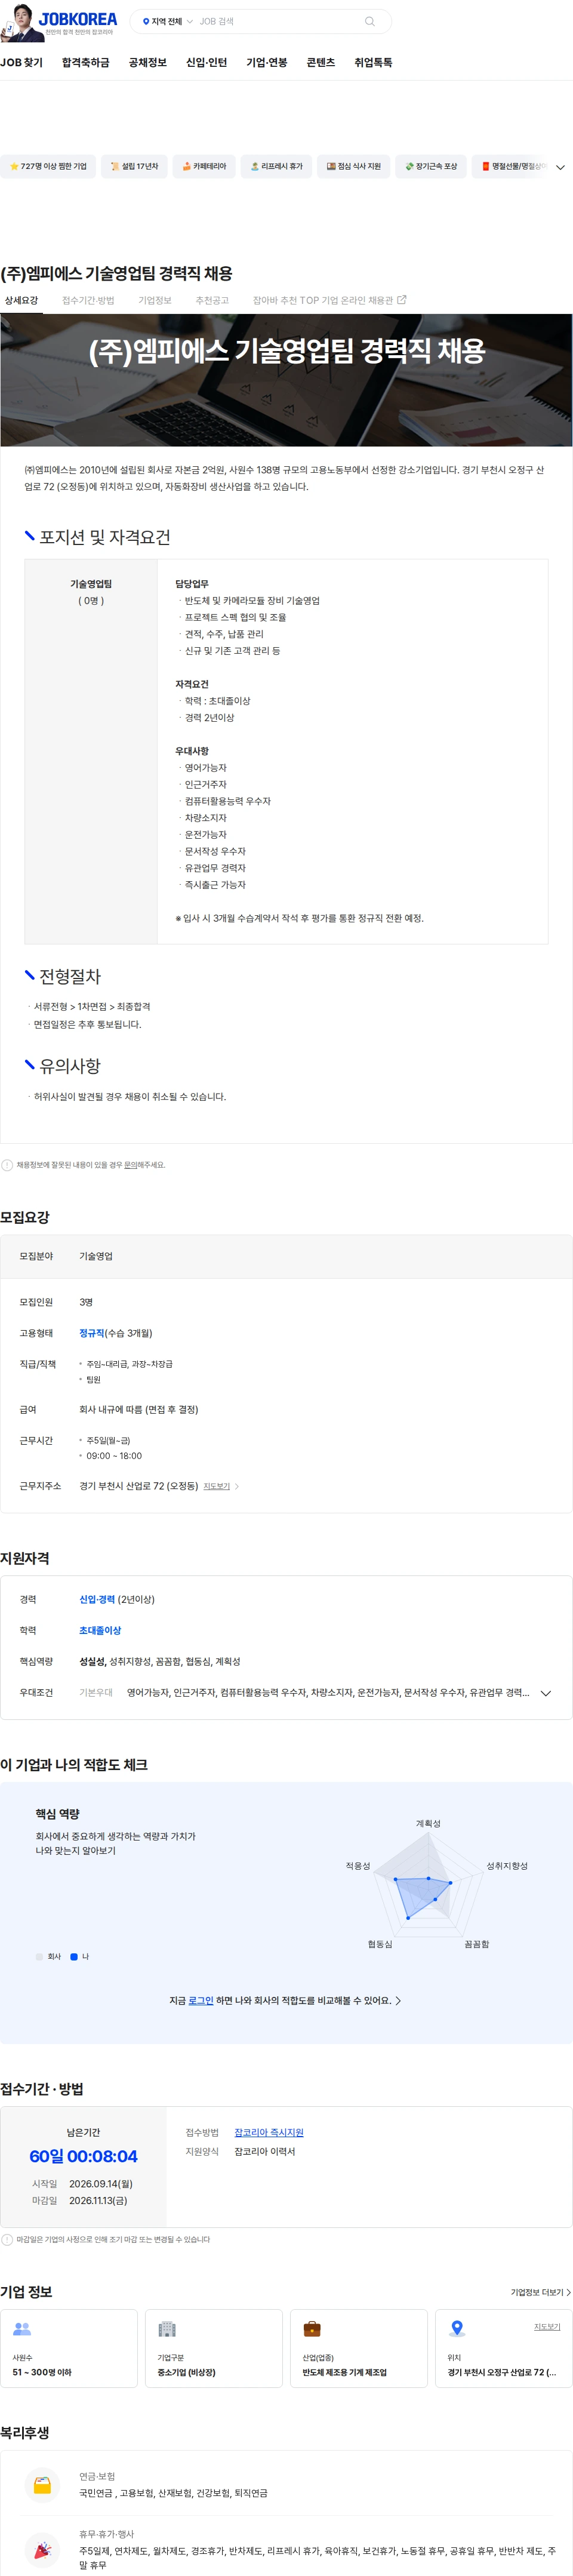Select the 727명 이상 찜한 기업 tag
The width and height of the screenshot is (573, 2576).
[x=48, y=166]
